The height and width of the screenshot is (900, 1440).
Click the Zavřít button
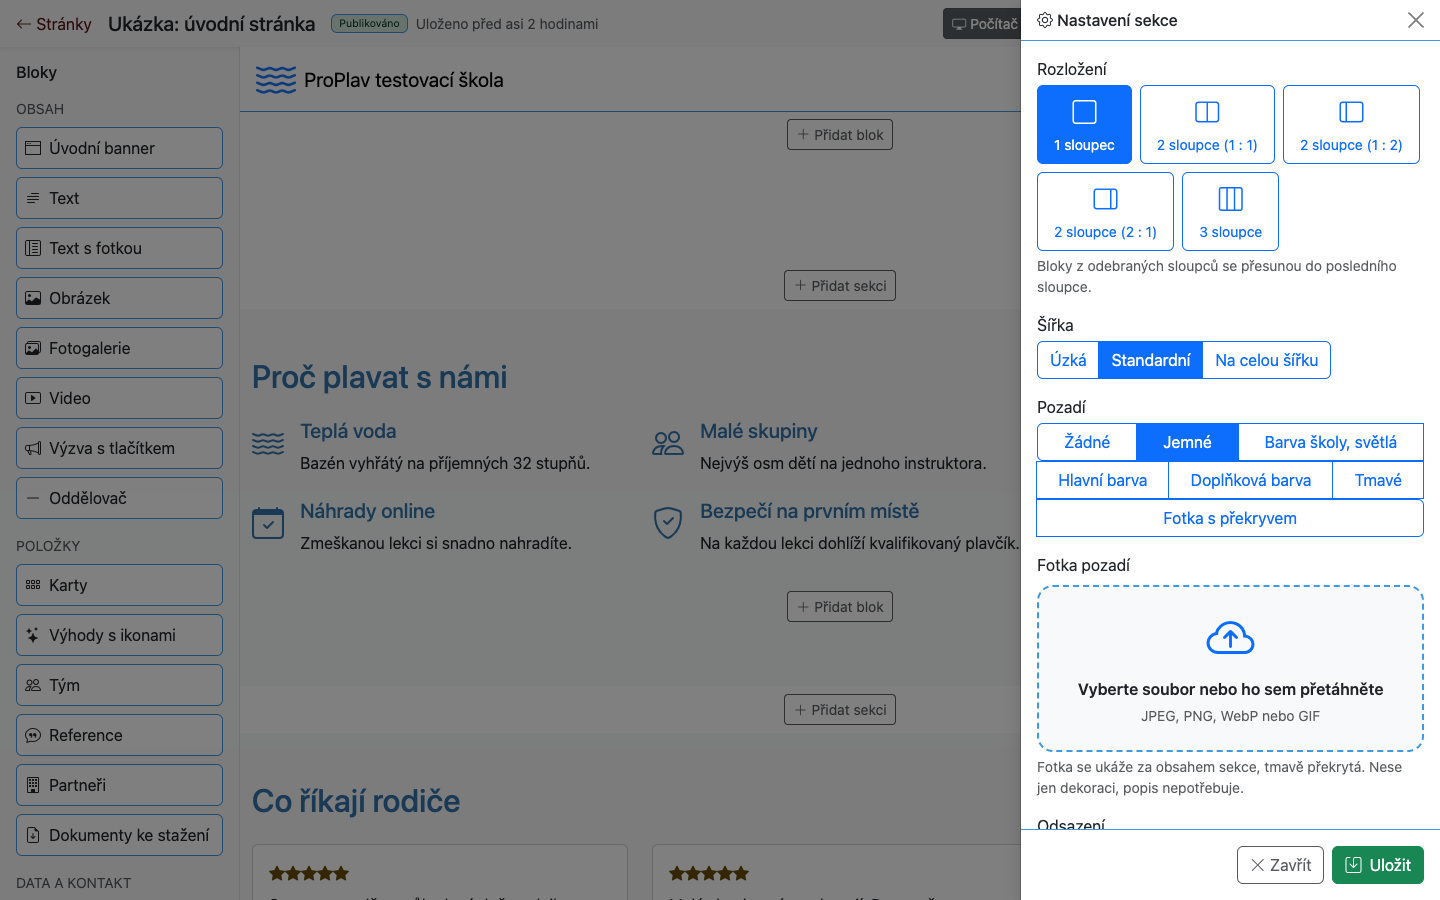(x=1280, y=865)
